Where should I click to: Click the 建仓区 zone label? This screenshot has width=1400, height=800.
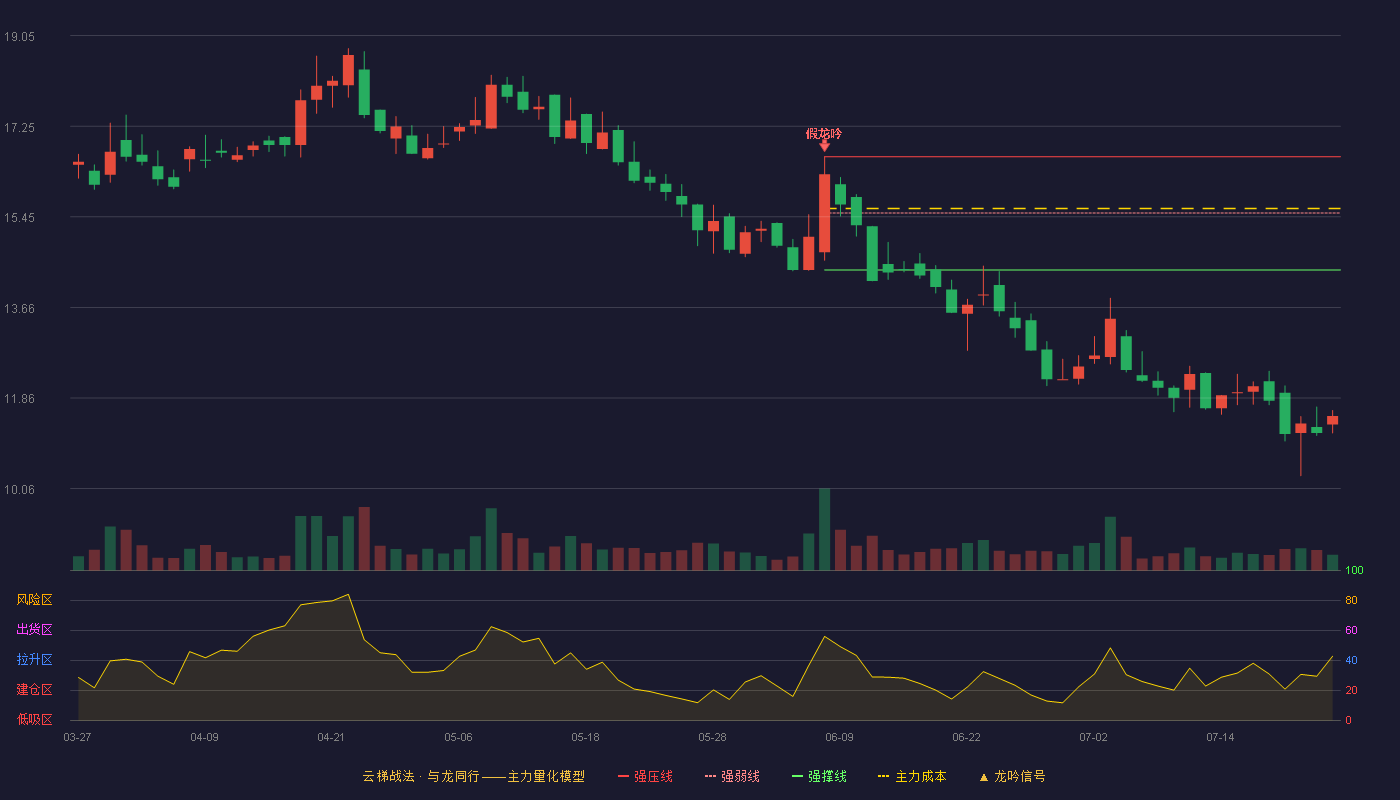[x=34, y=690]
